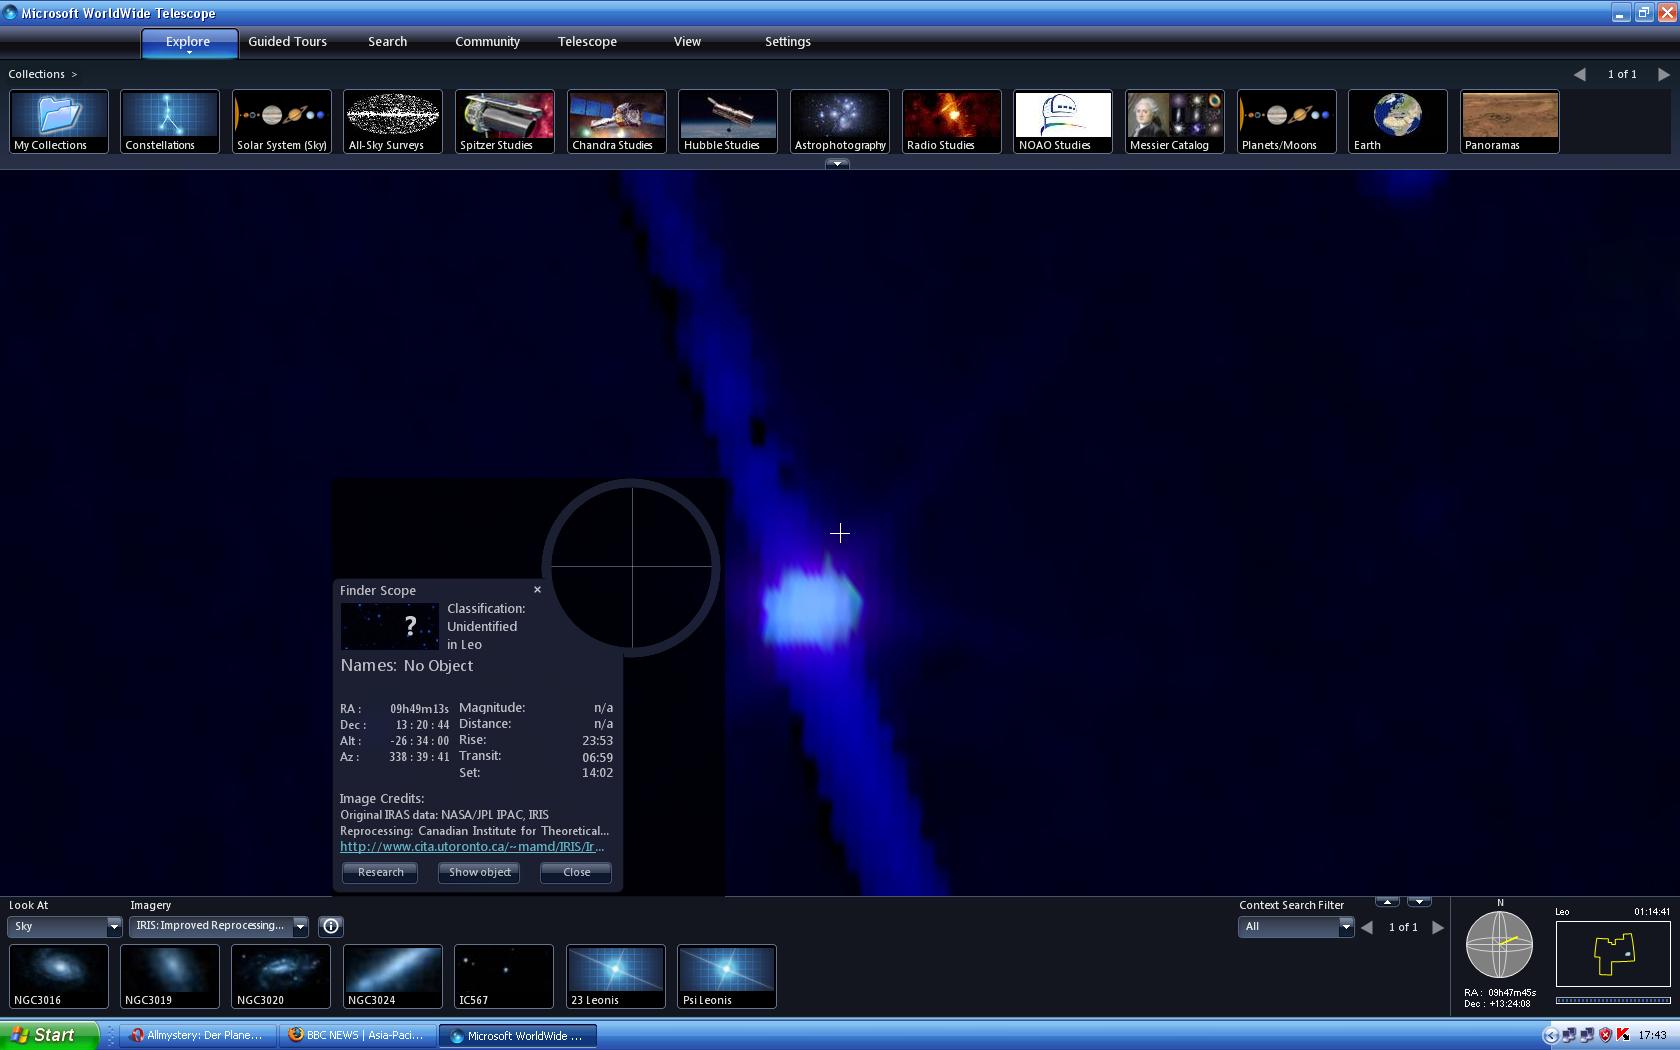Open All-Sky Surveys collection
Viewport: 1680px width, 1050px height.
(x=393, y=121)
